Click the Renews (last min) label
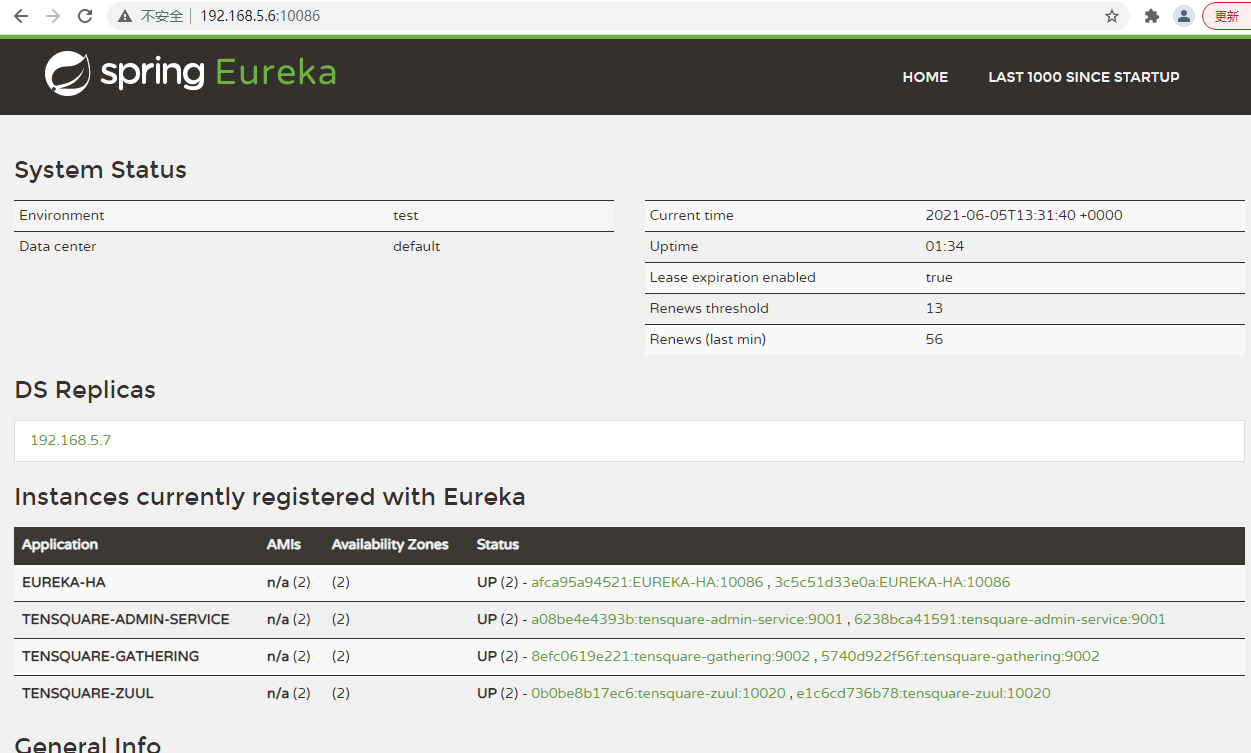1251x753 pixels. click(x=708, y=339)
